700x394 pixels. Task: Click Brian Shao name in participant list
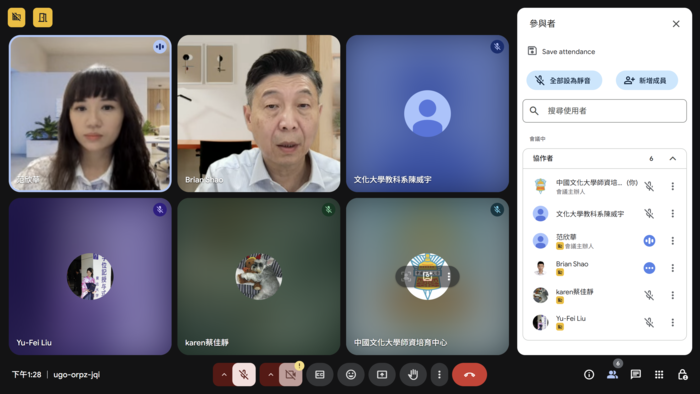click(572, 264)
